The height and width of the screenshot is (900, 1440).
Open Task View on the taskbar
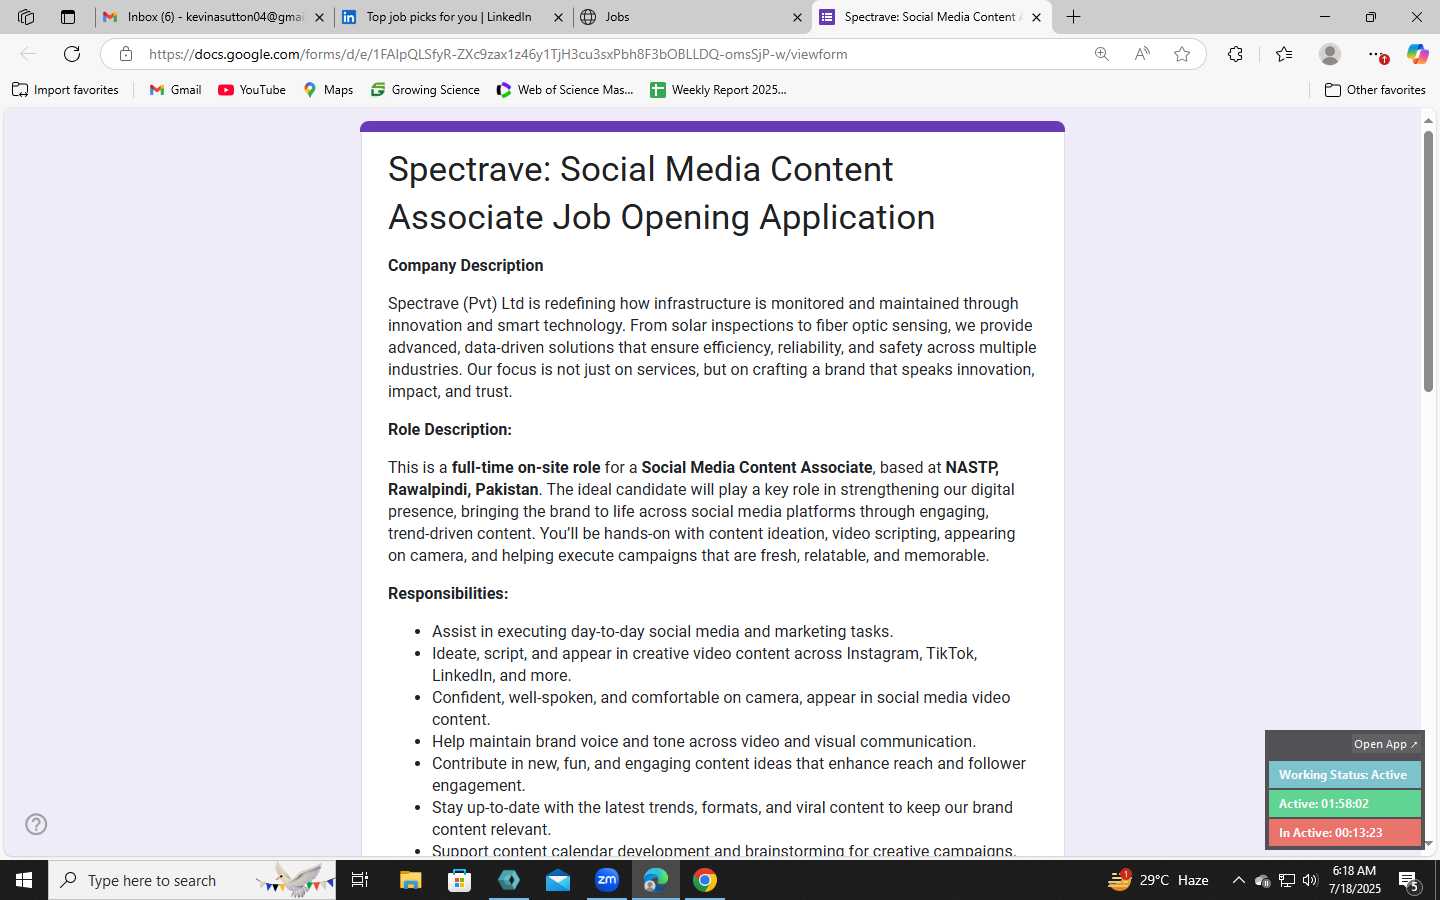click(x=360, y=880)
